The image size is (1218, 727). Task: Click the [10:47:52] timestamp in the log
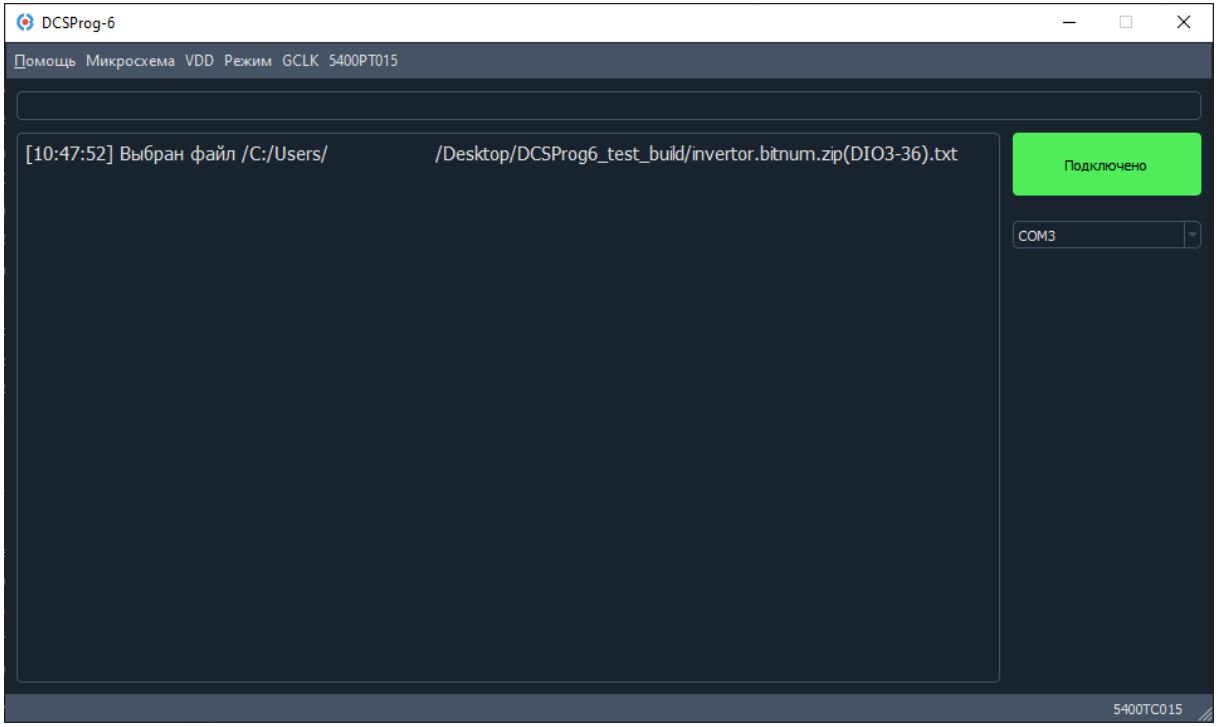(x=69, y=155)
